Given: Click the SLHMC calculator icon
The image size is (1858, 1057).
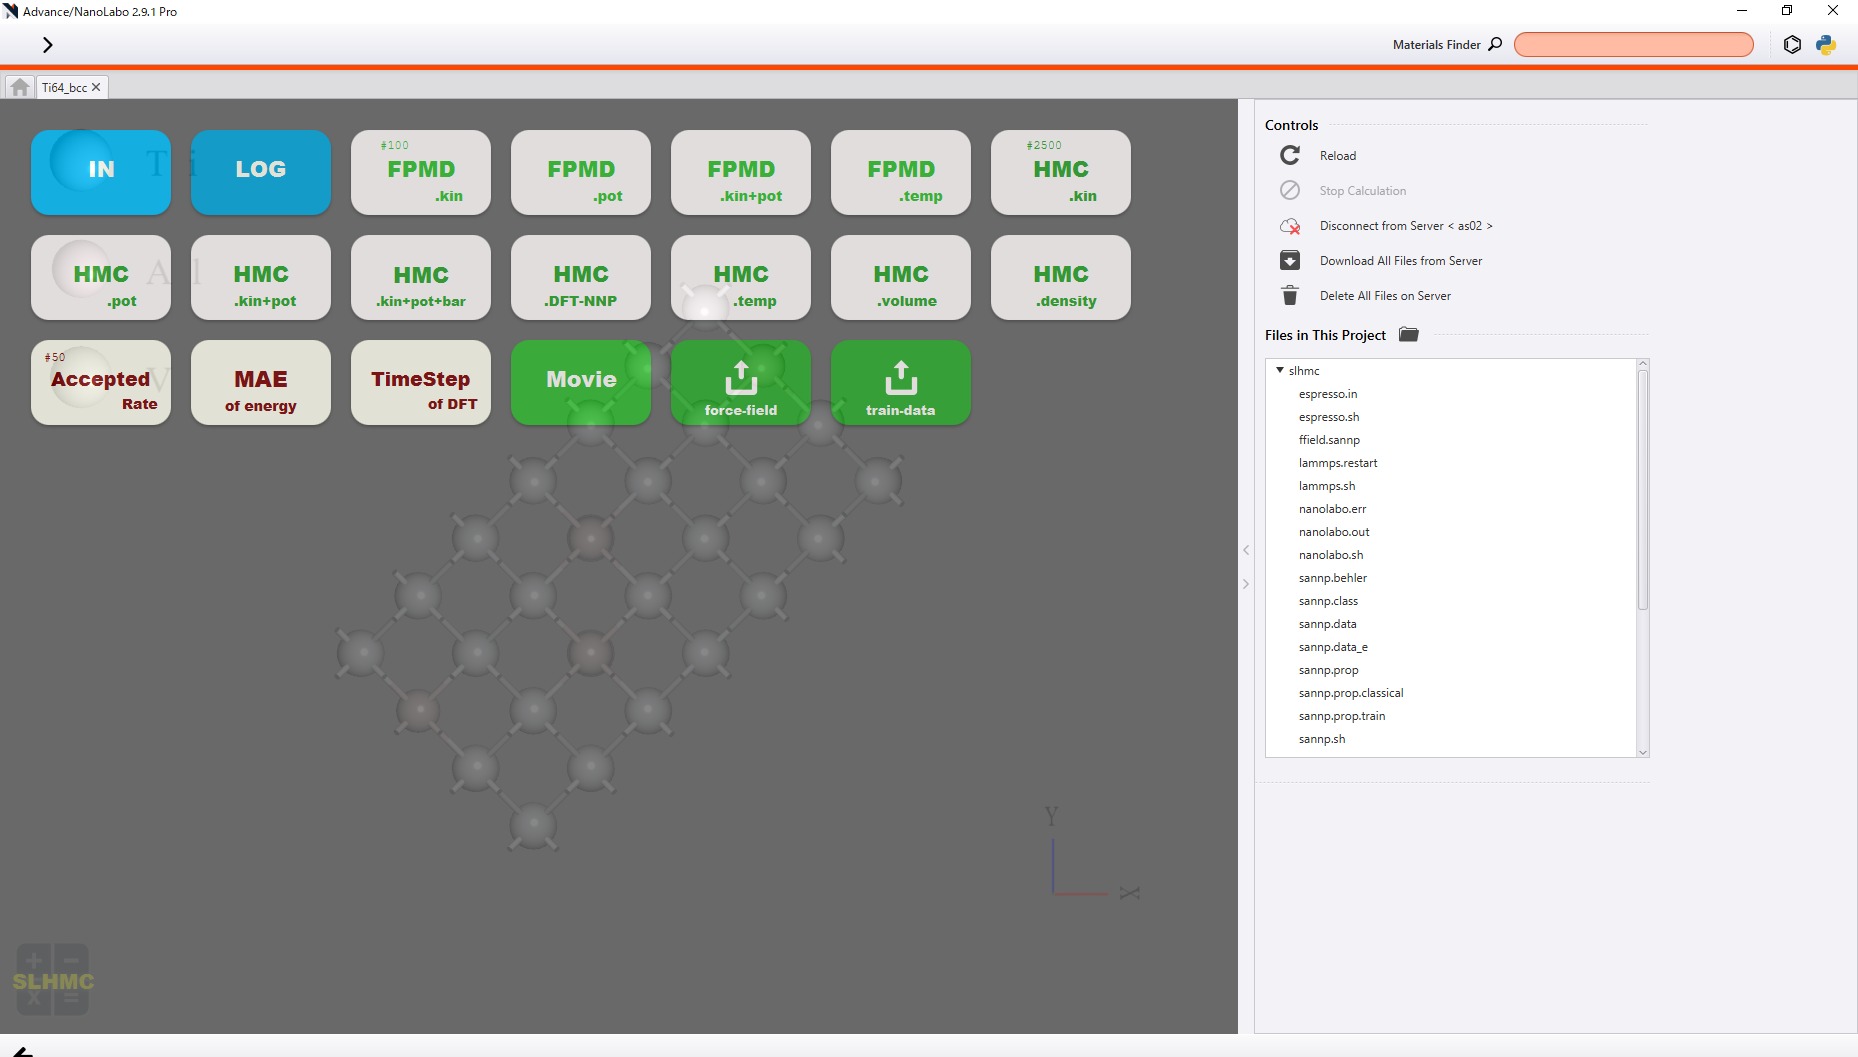Looking at the screenshot, I should coord(53,979).
